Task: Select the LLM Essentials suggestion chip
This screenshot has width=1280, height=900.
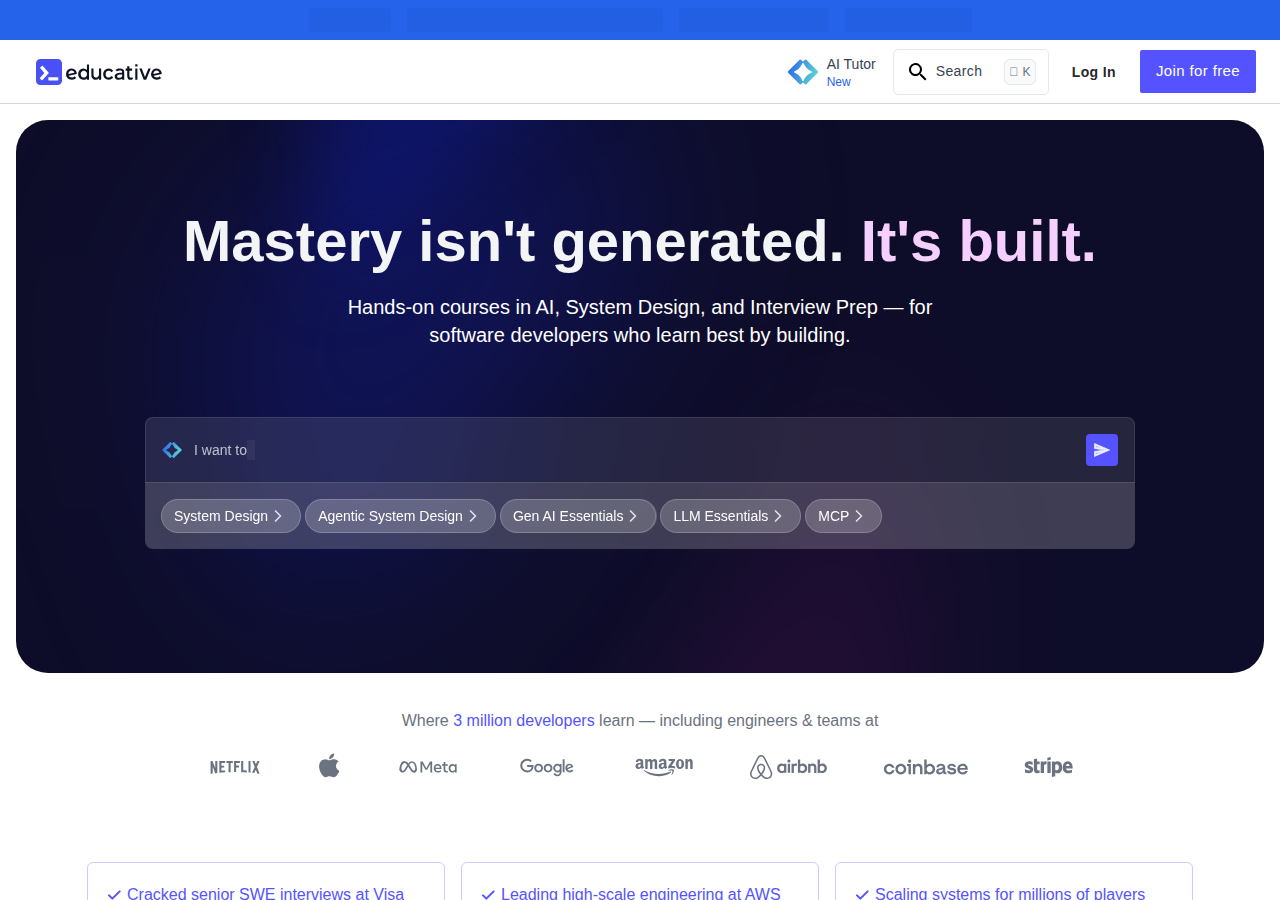Action: click(730, 516)
